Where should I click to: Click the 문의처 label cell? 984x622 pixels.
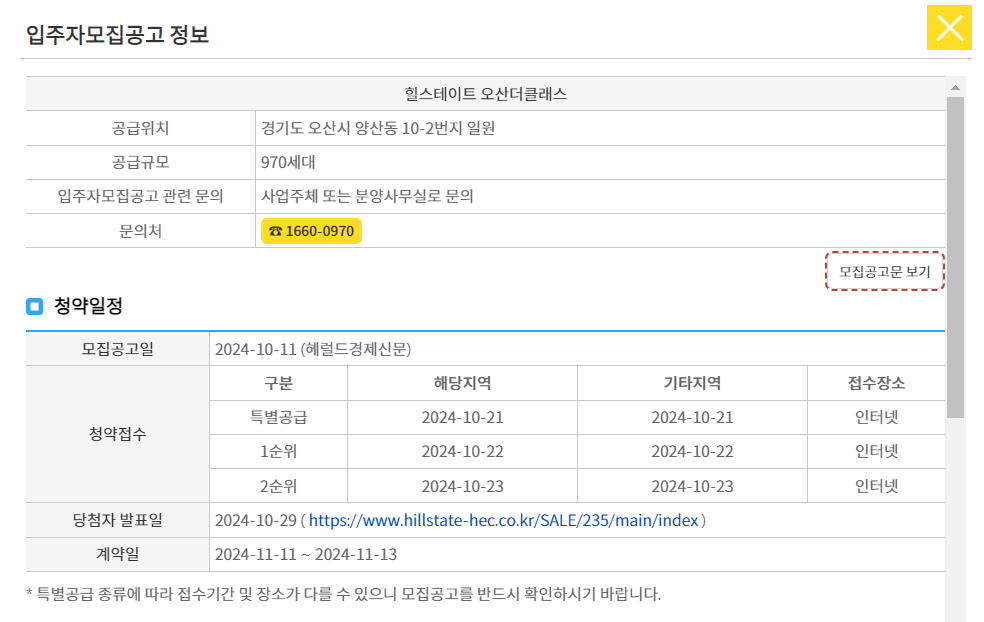pyautogui.click(x=141, y=231)
